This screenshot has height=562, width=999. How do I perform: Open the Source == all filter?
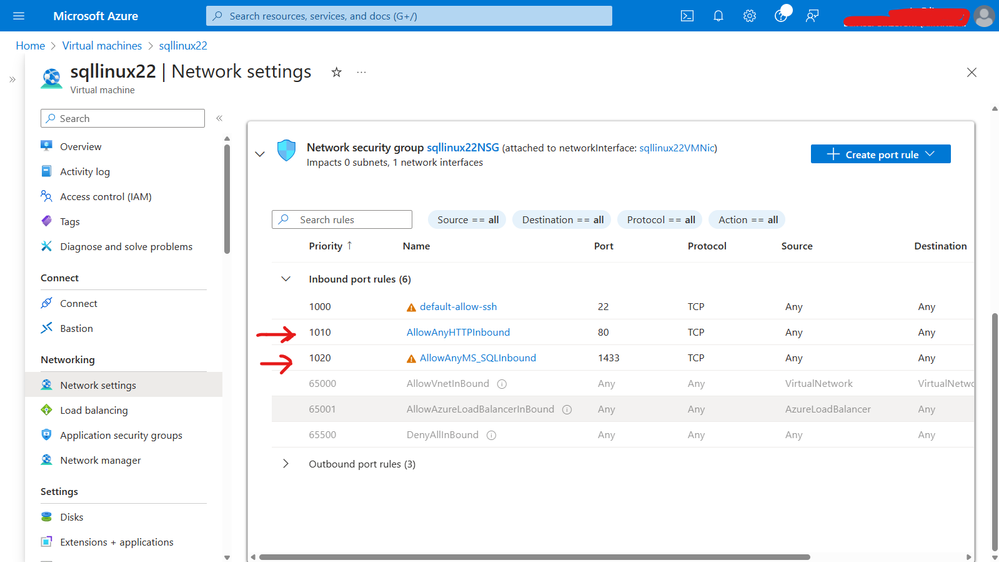pos(468,220)
